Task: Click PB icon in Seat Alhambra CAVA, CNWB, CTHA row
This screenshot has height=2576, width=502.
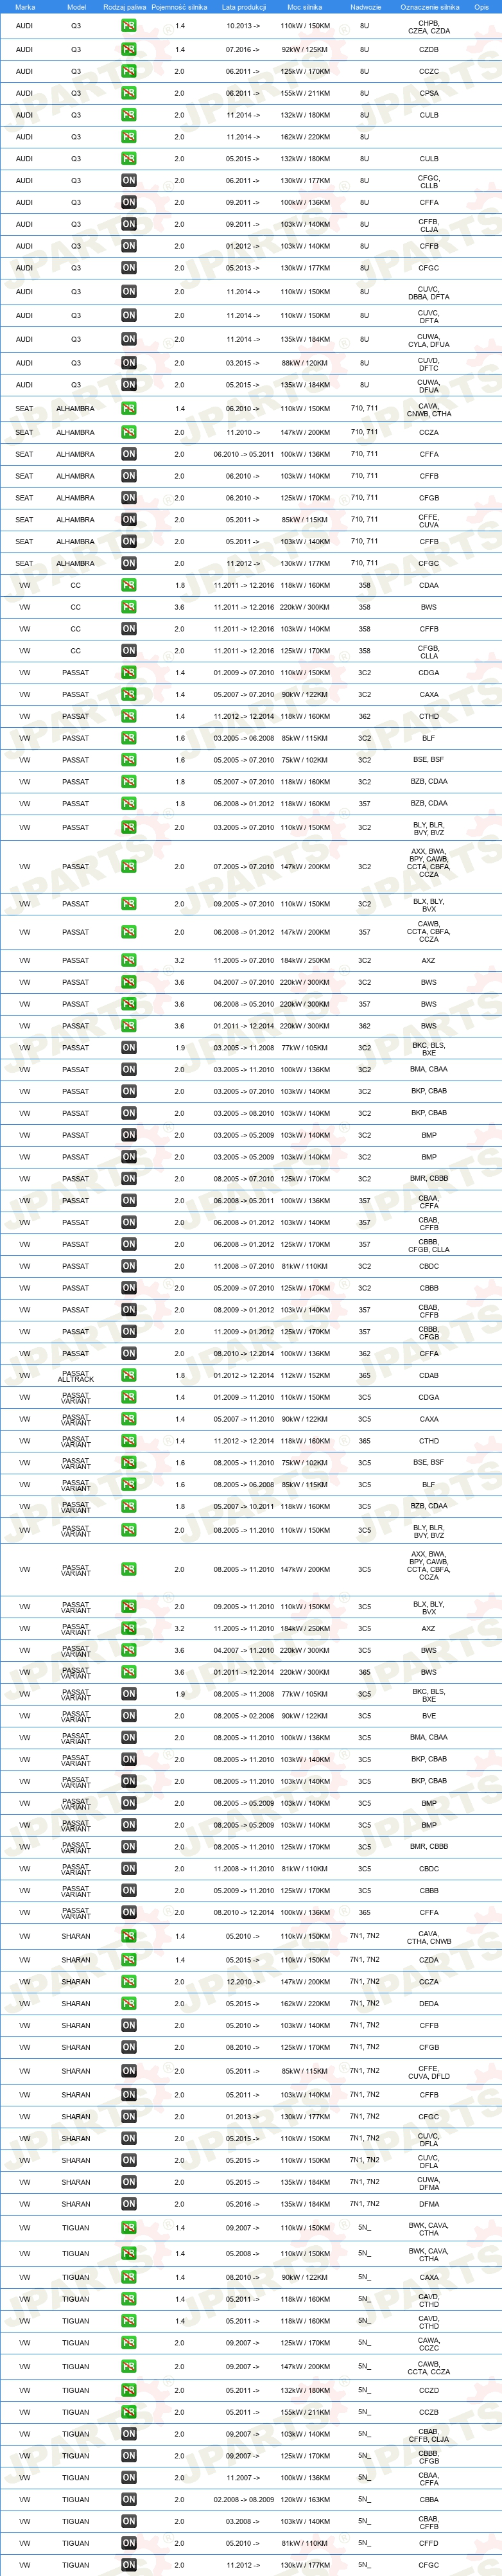Action: click(129, 409)
